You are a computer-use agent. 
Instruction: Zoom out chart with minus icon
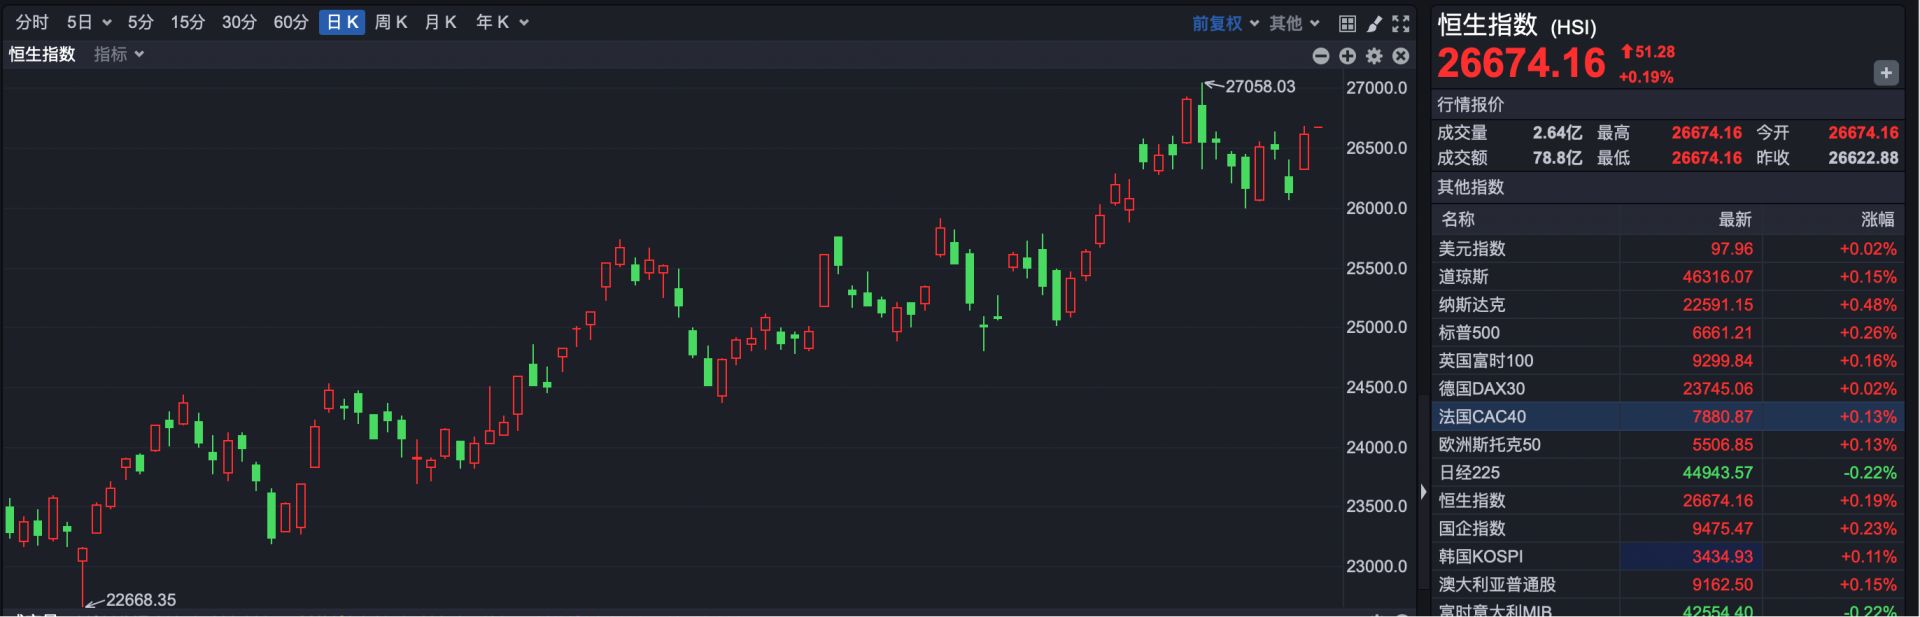[1321, 56]
